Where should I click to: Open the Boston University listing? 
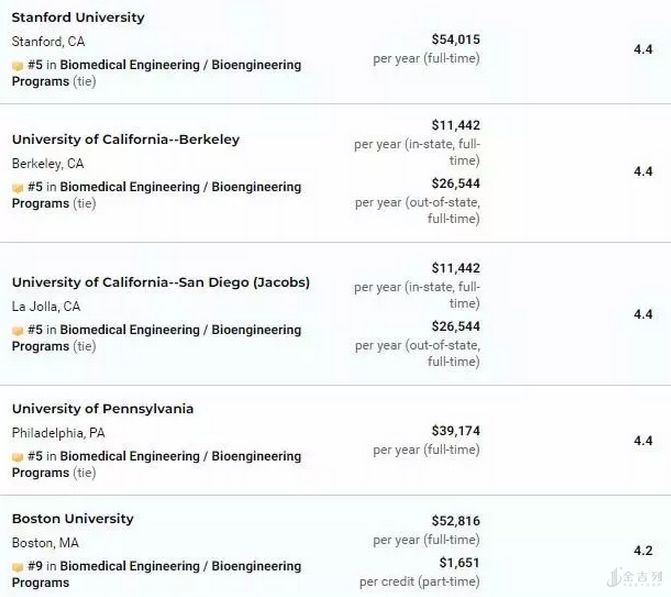(72, 518)
